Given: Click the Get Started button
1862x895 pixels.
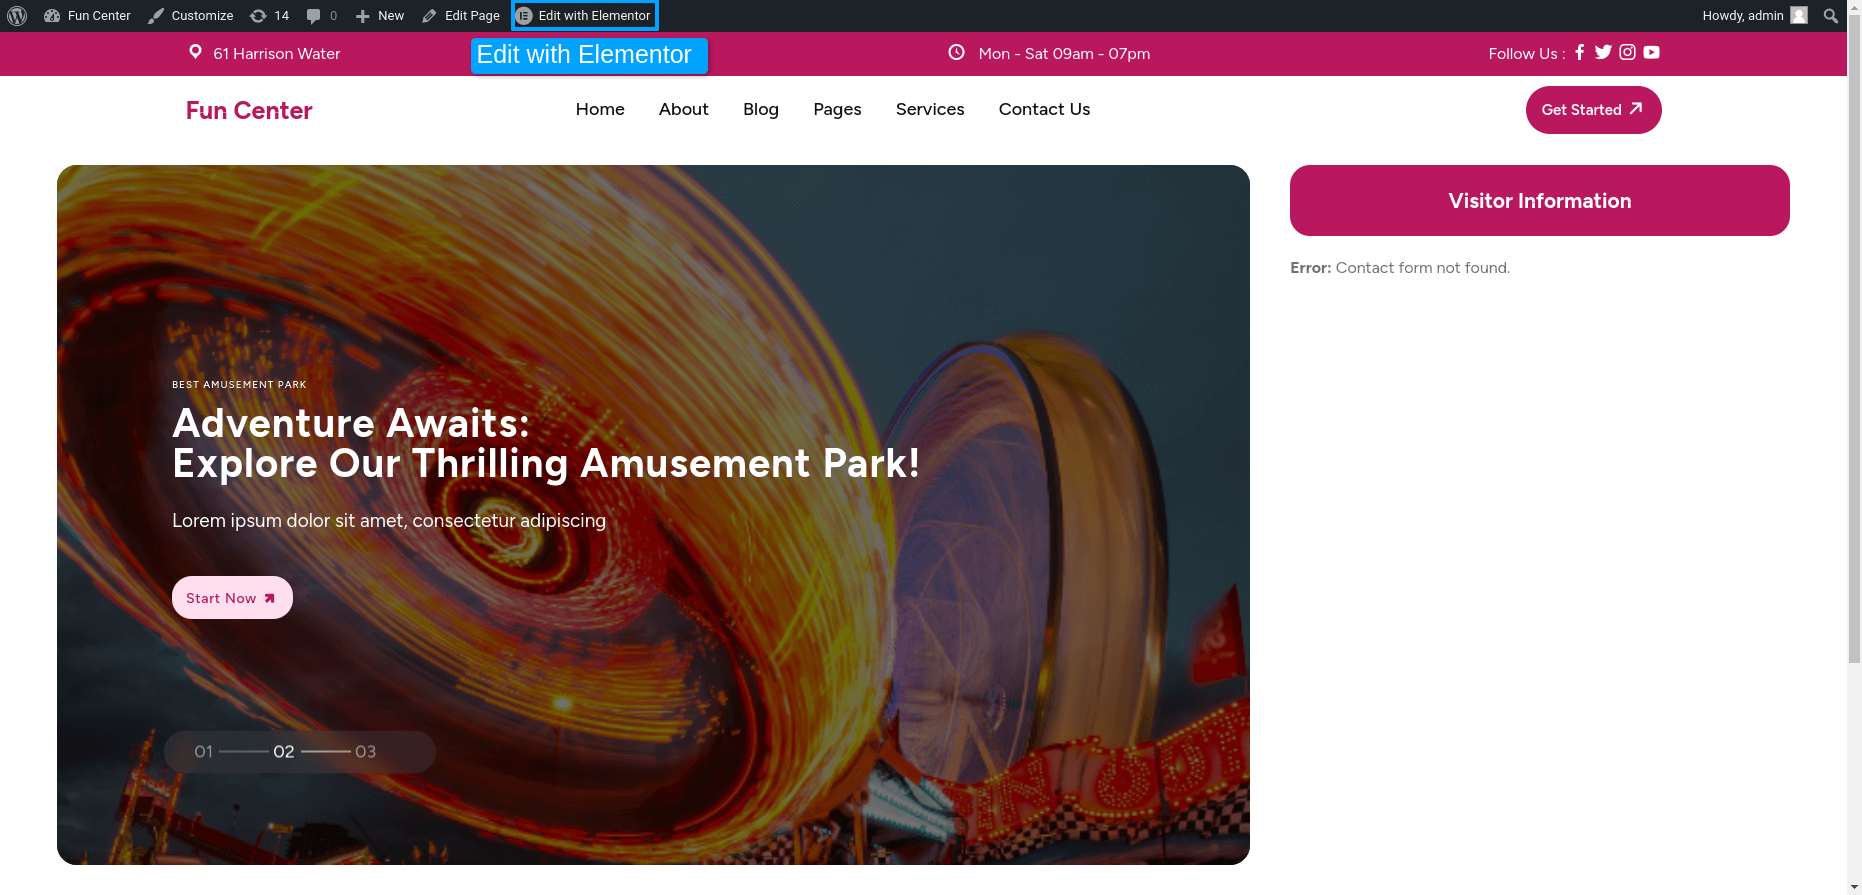Looking at the screenshot, I should [1593, 110].
